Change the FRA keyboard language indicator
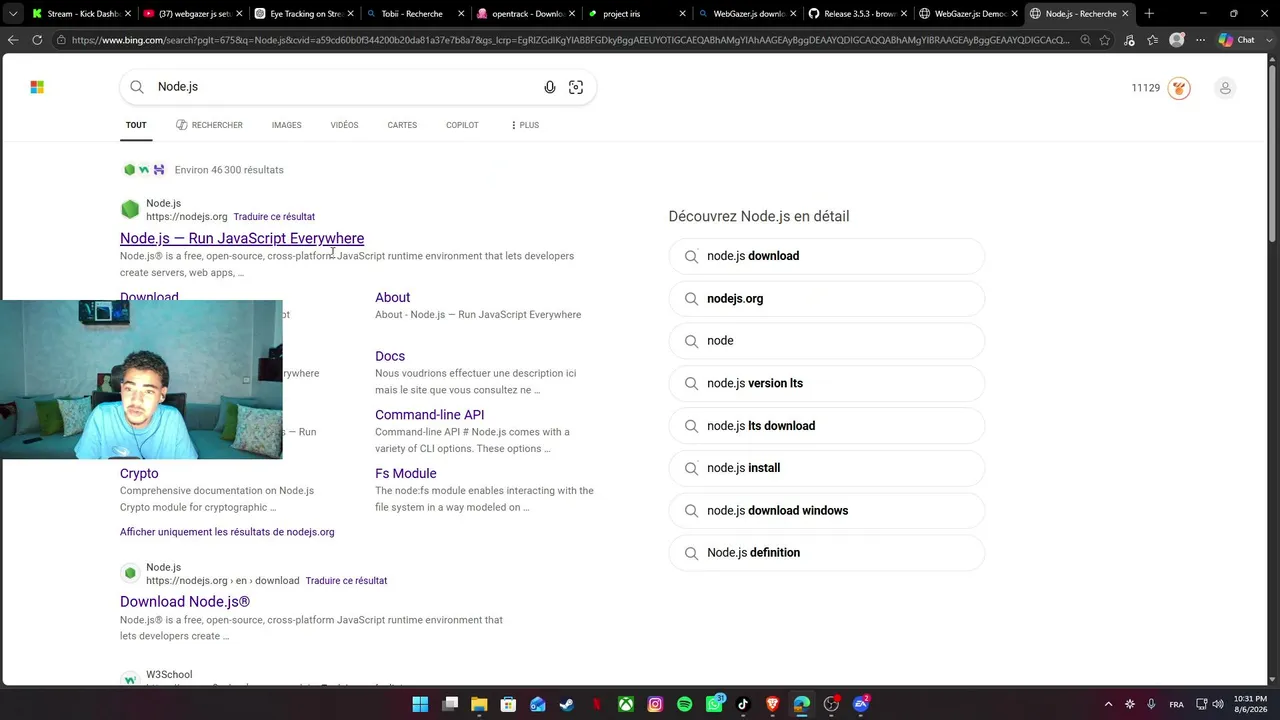 [1177, 704]
